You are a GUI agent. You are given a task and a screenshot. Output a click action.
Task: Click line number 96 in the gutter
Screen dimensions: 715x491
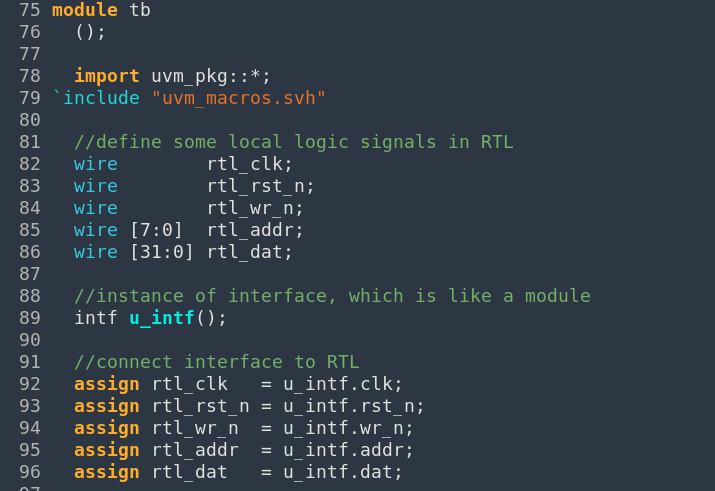[x=30, y=472]
